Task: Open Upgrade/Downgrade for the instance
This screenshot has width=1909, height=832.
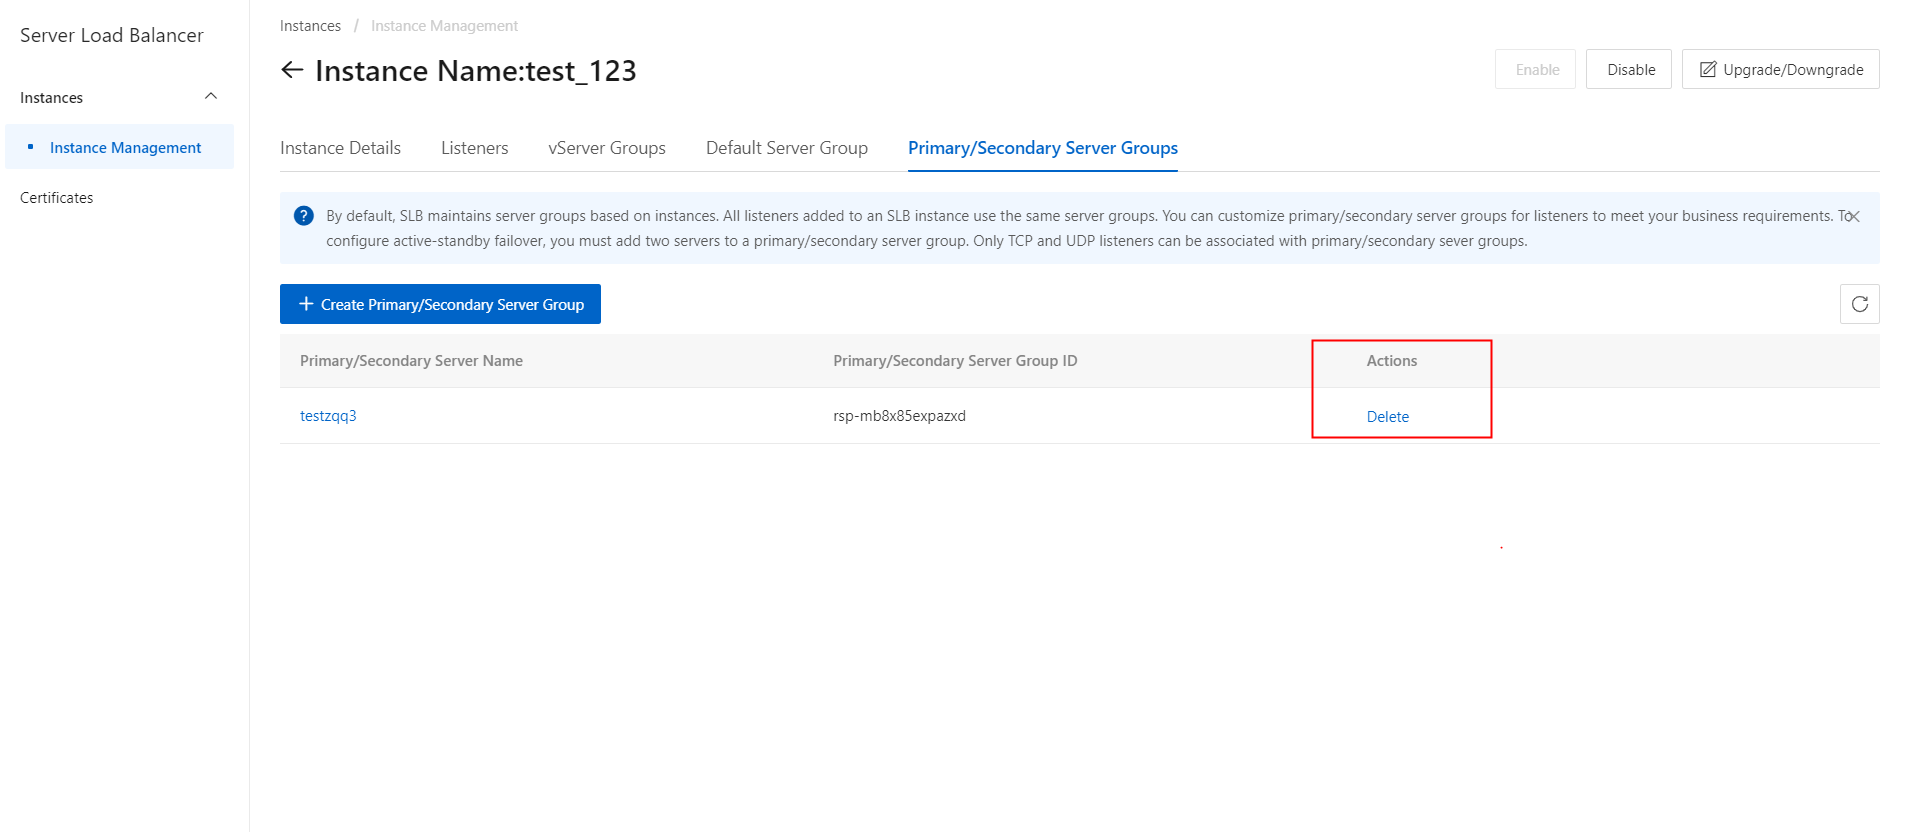Action: (x=1781, y=69)
